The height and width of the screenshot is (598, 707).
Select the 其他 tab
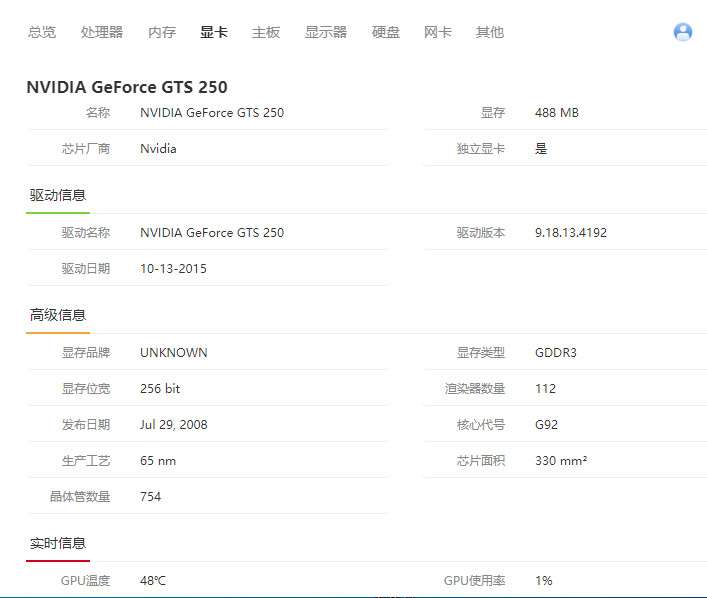coord(490,32)
